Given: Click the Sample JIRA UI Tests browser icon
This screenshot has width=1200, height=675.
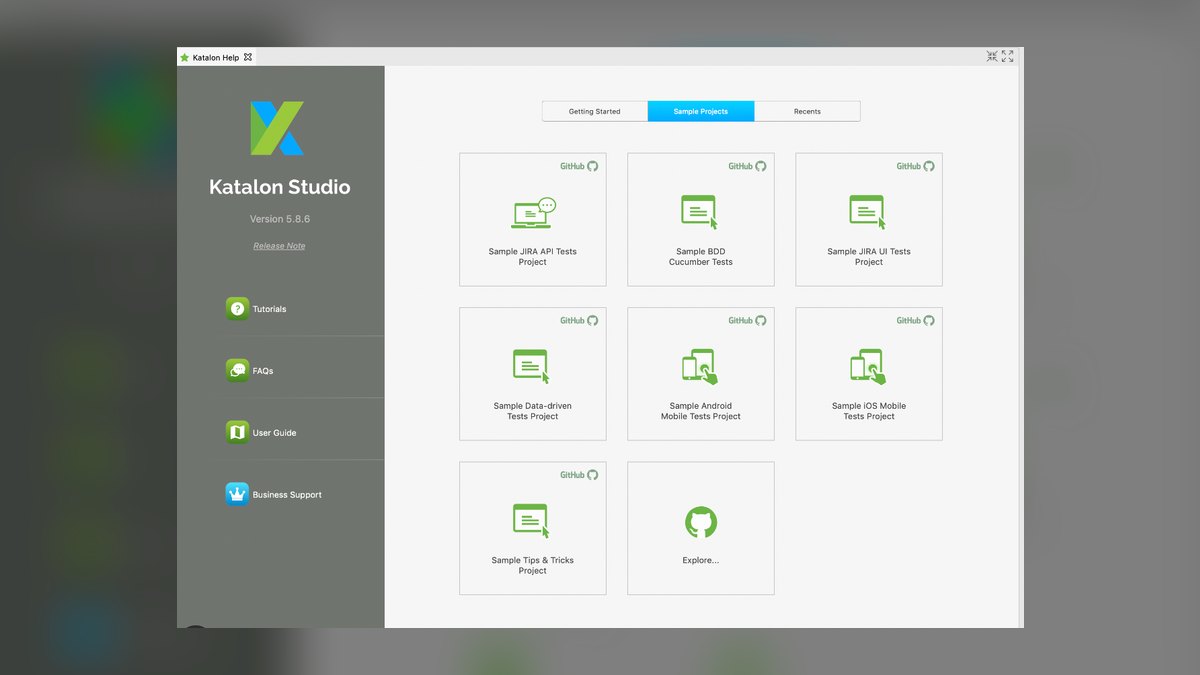Looking at the screenshot, I should click(x=868, y=212).
